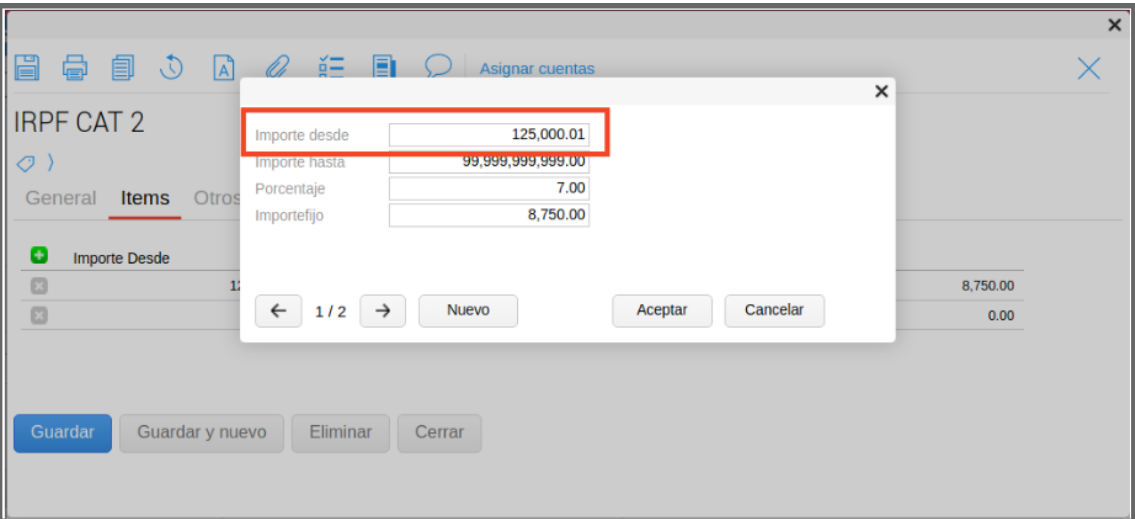Image resolution: width=1135 pixels, height=519 pixels.
Task: Click the Importe desde input field
Action: [489, 135]
